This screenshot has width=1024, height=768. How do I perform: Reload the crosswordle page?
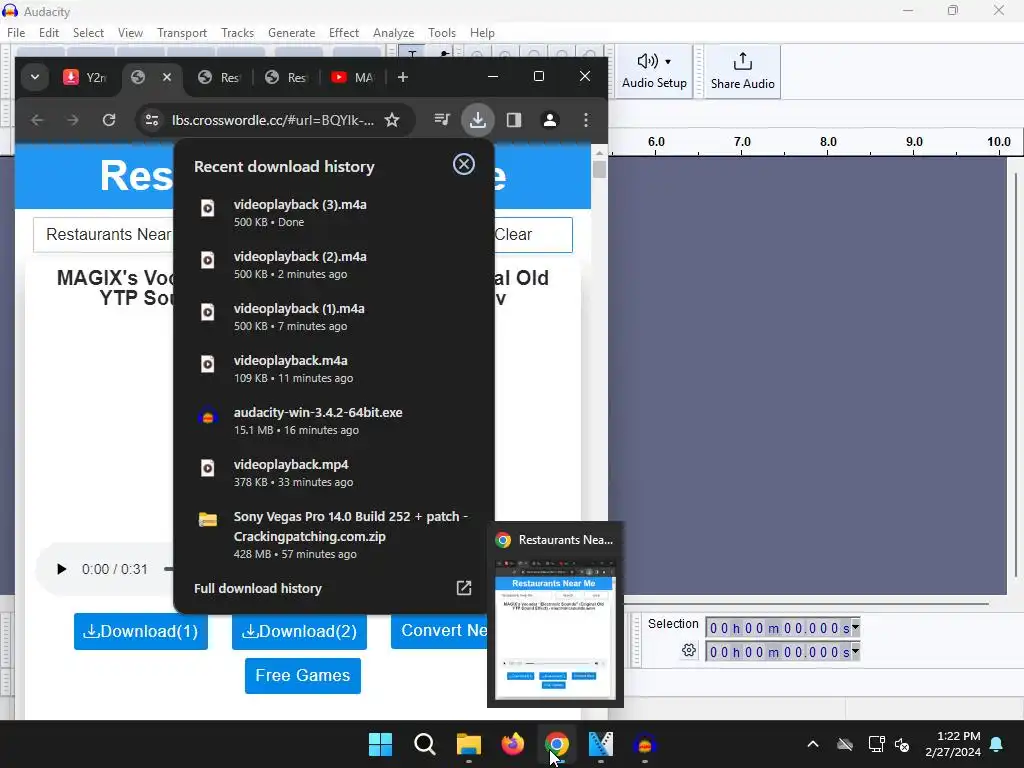pyautogui.click(x=109, y=120)
